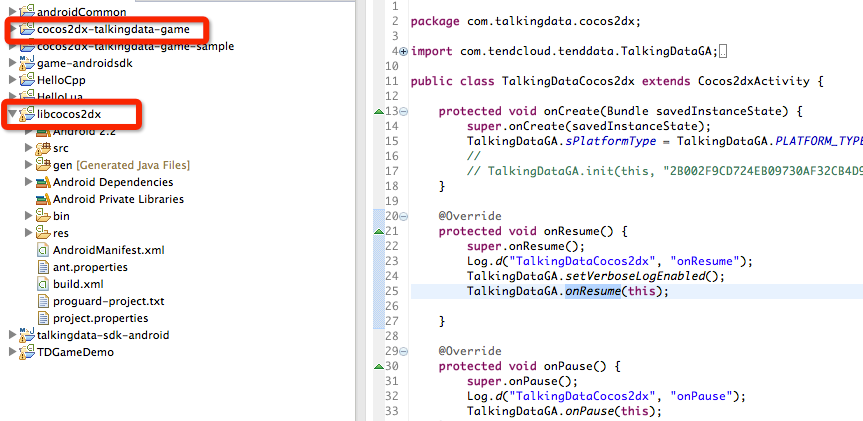Image resolution: width=863 pixels, height=421 pixels.
Task: Click sPlatformType on line 15
Action: pyautogui.click(x=611, y=141)
